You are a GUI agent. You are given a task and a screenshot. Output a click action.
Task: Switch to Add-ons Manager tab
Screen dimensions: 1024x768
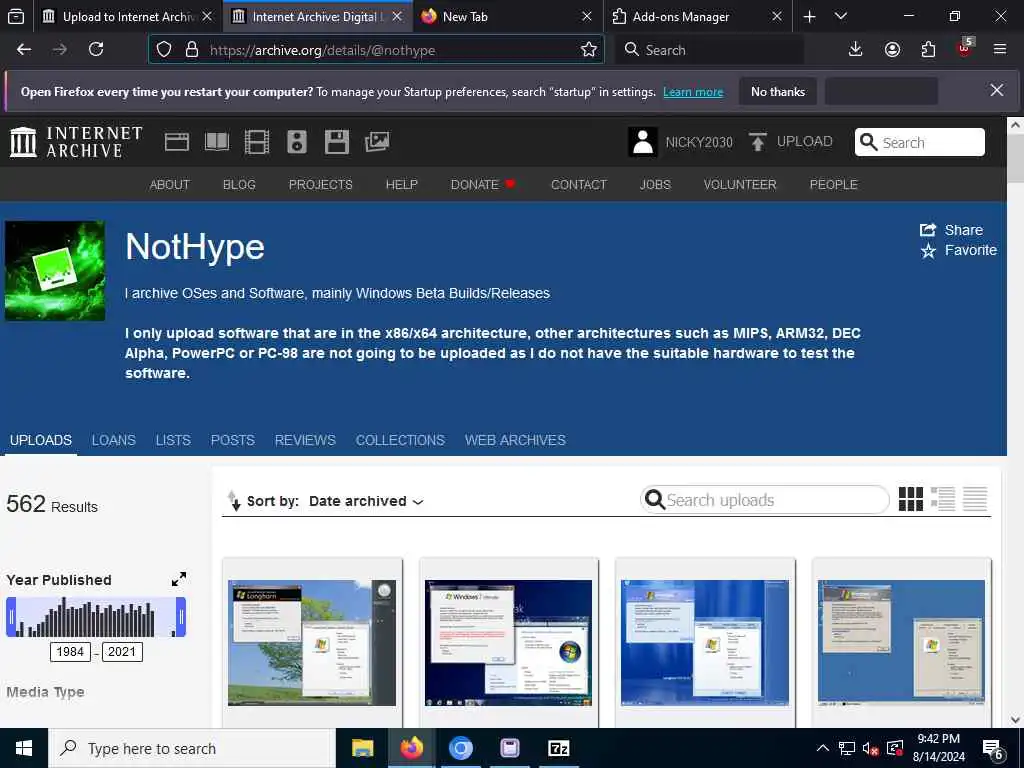(697, 16)
